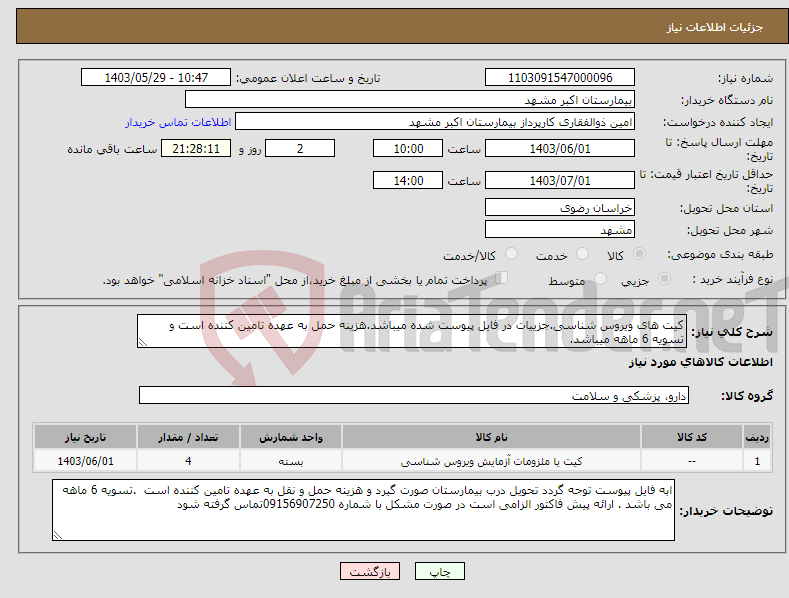
Task: Select the متوسط purchase type radio
Action: pos(600,278)
